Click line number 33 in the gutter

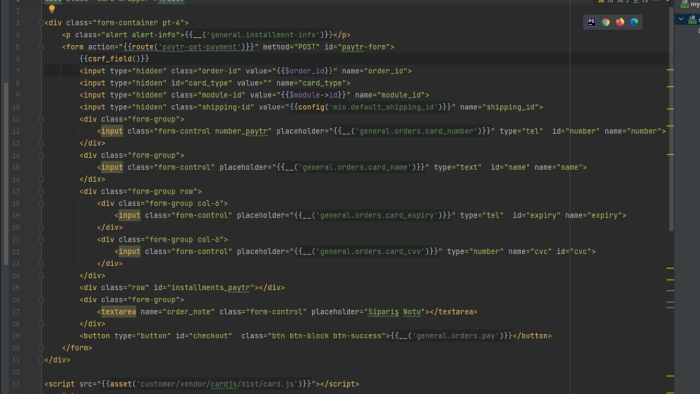pyautogui.click(x=16, y=384)
